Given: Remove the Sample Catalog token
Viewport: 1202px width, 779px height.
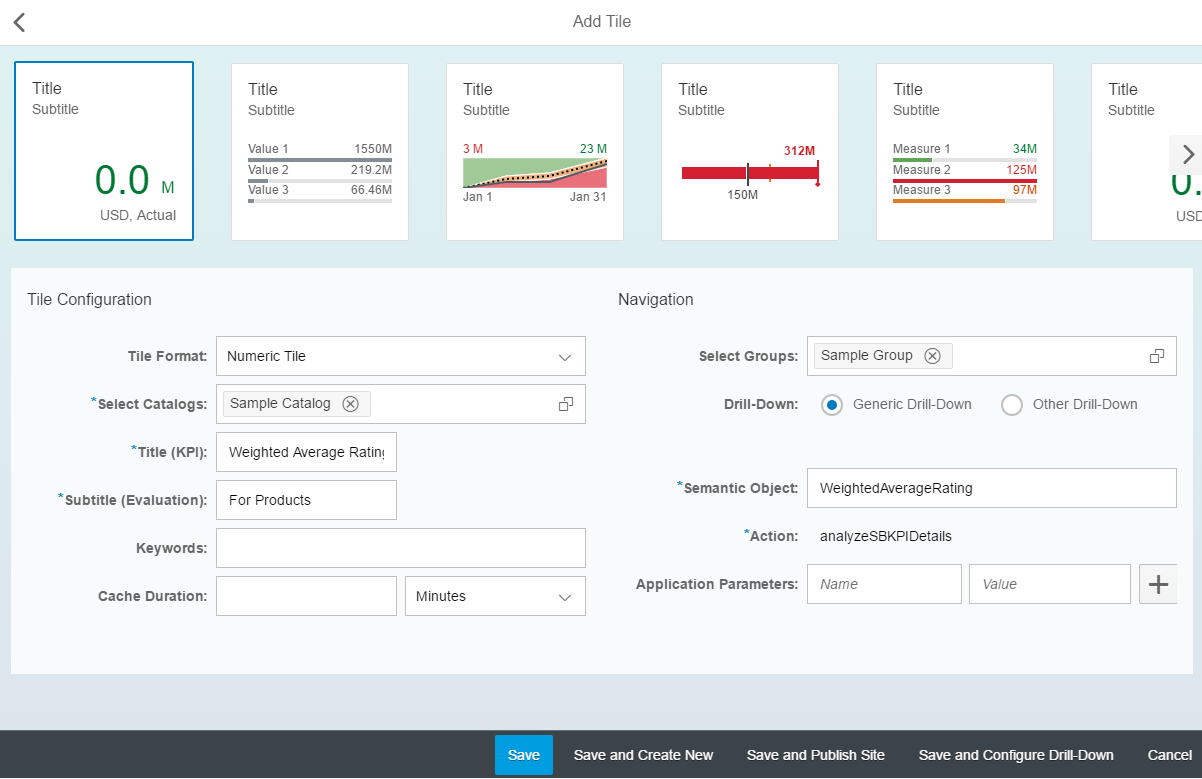Looking at the screenshot, I should pos(350,404).
